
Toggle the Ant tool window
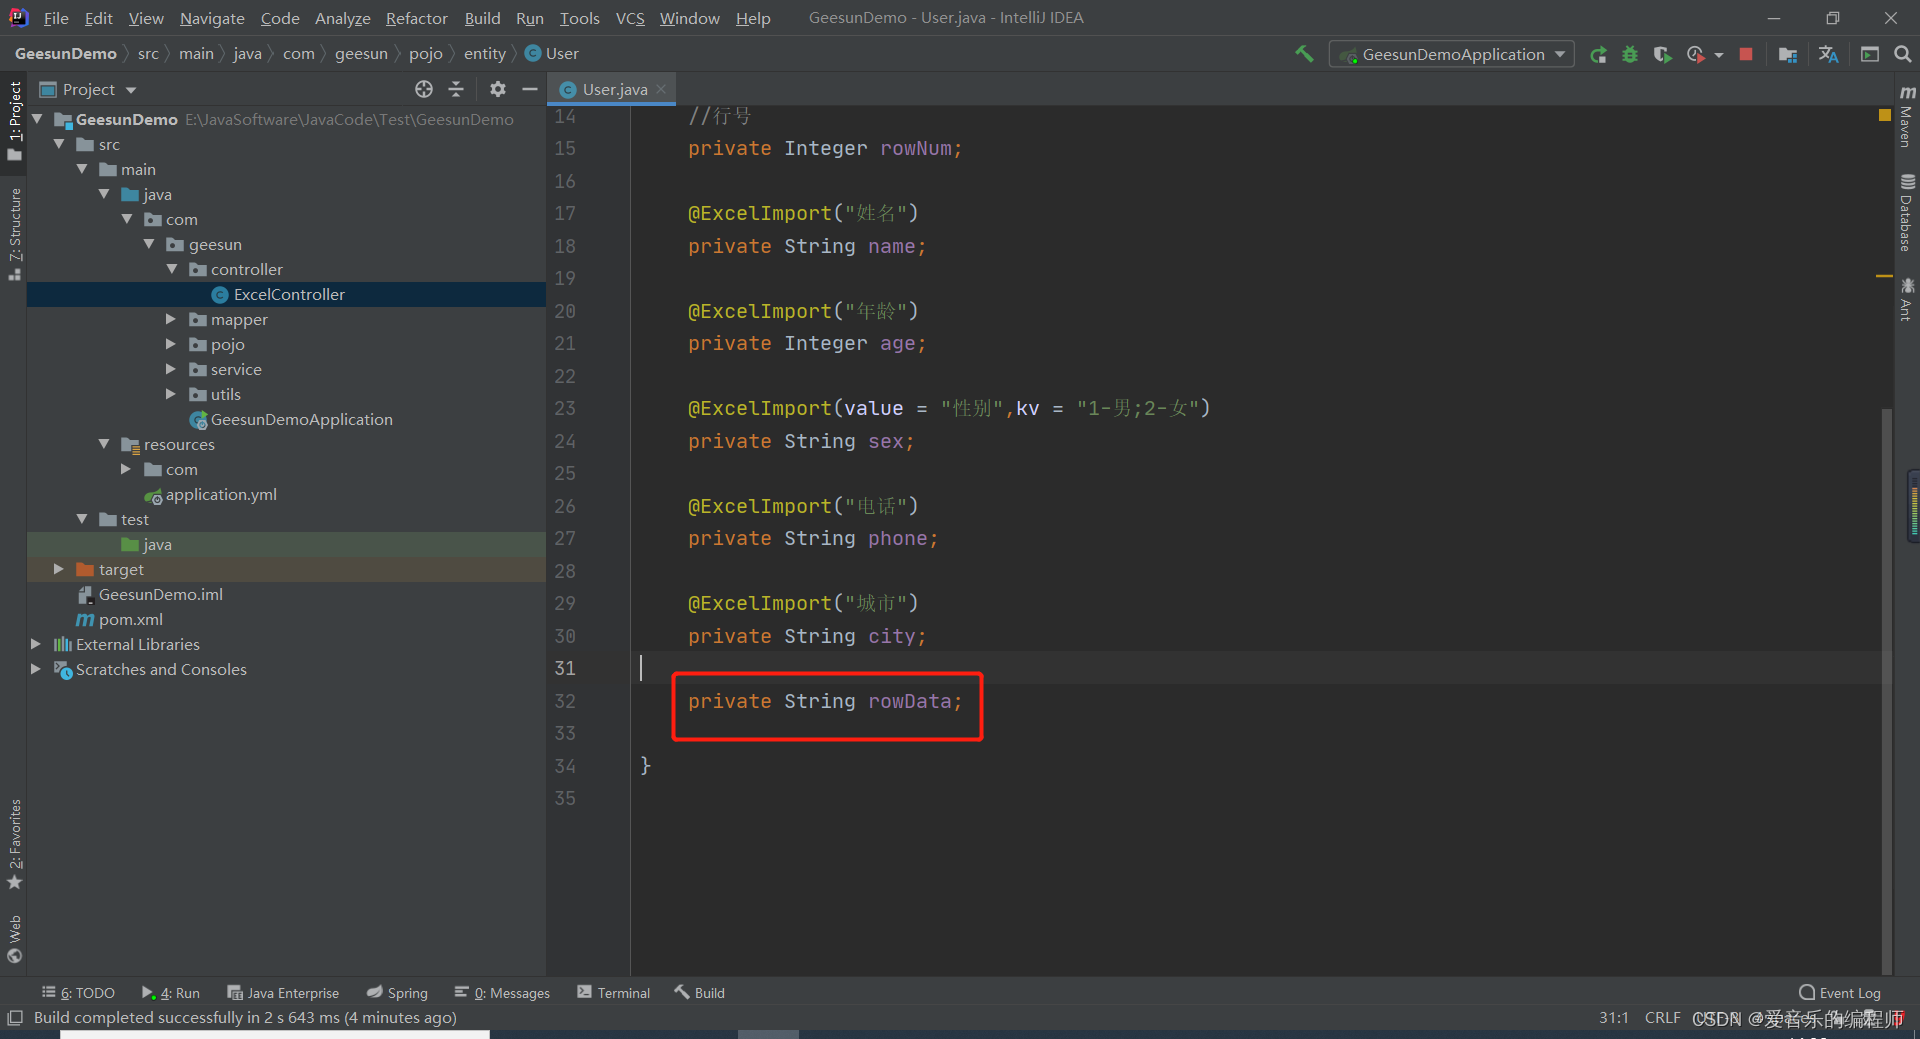1907,299
